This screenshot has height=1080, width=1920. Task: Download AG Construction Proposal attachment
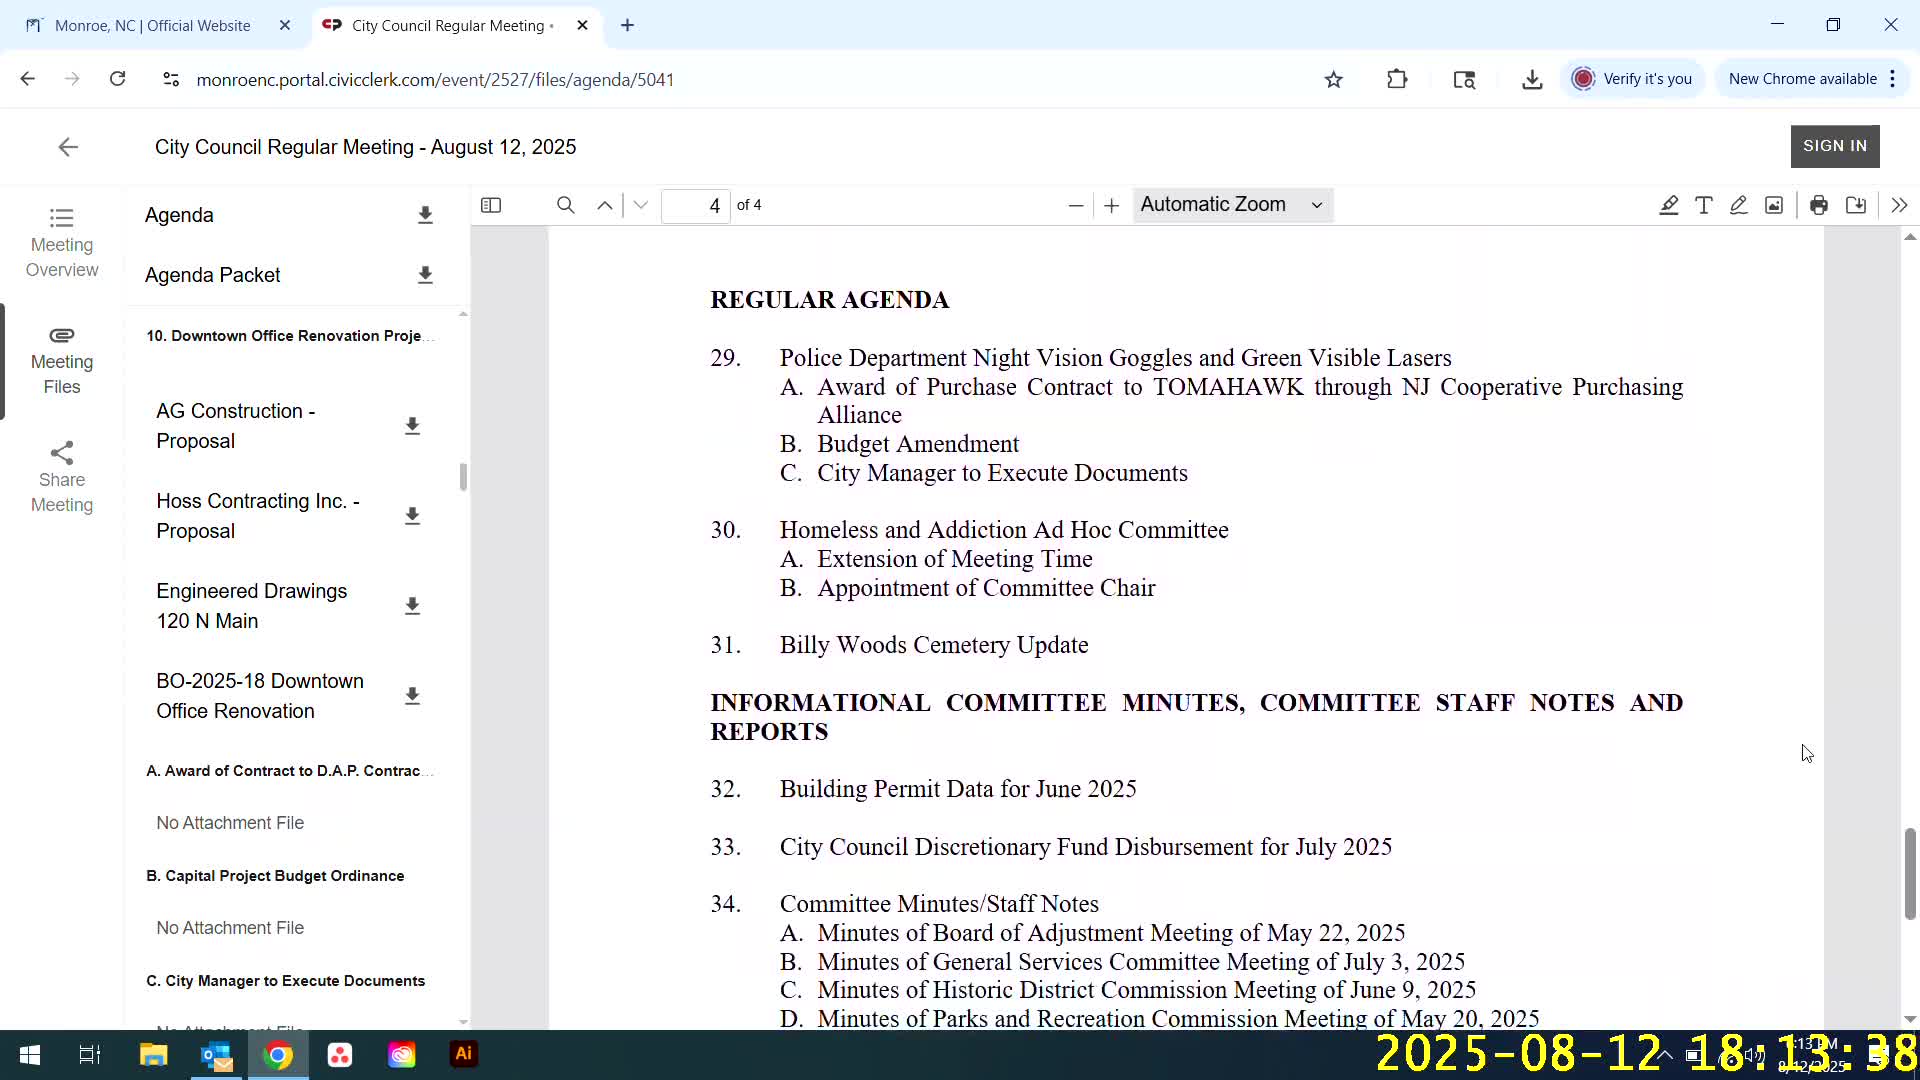tap(412, 426)
